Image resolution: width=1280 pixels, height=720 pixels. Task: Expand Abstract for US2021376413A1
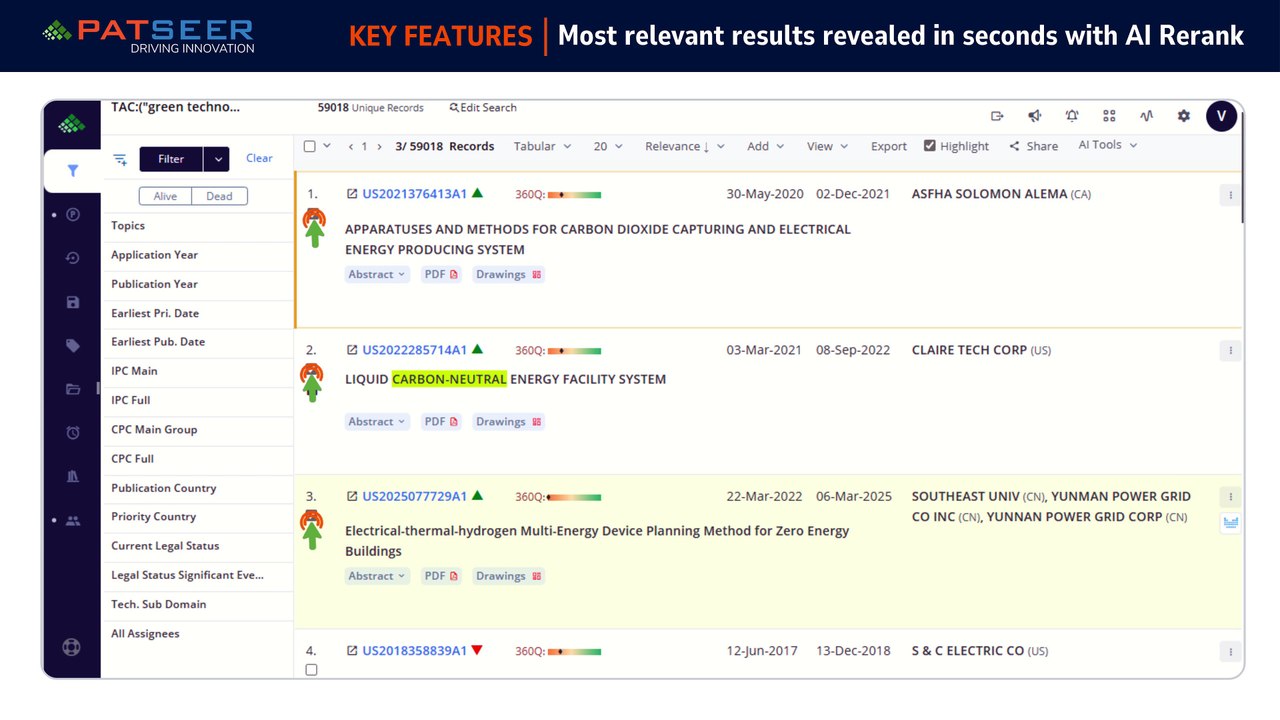click(377, 274)
